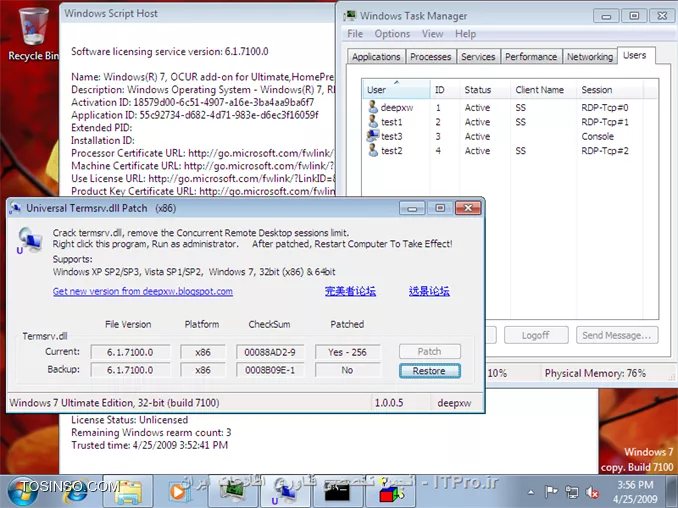
Task: Switch to the Networking tab
Action: pos(590,57)
